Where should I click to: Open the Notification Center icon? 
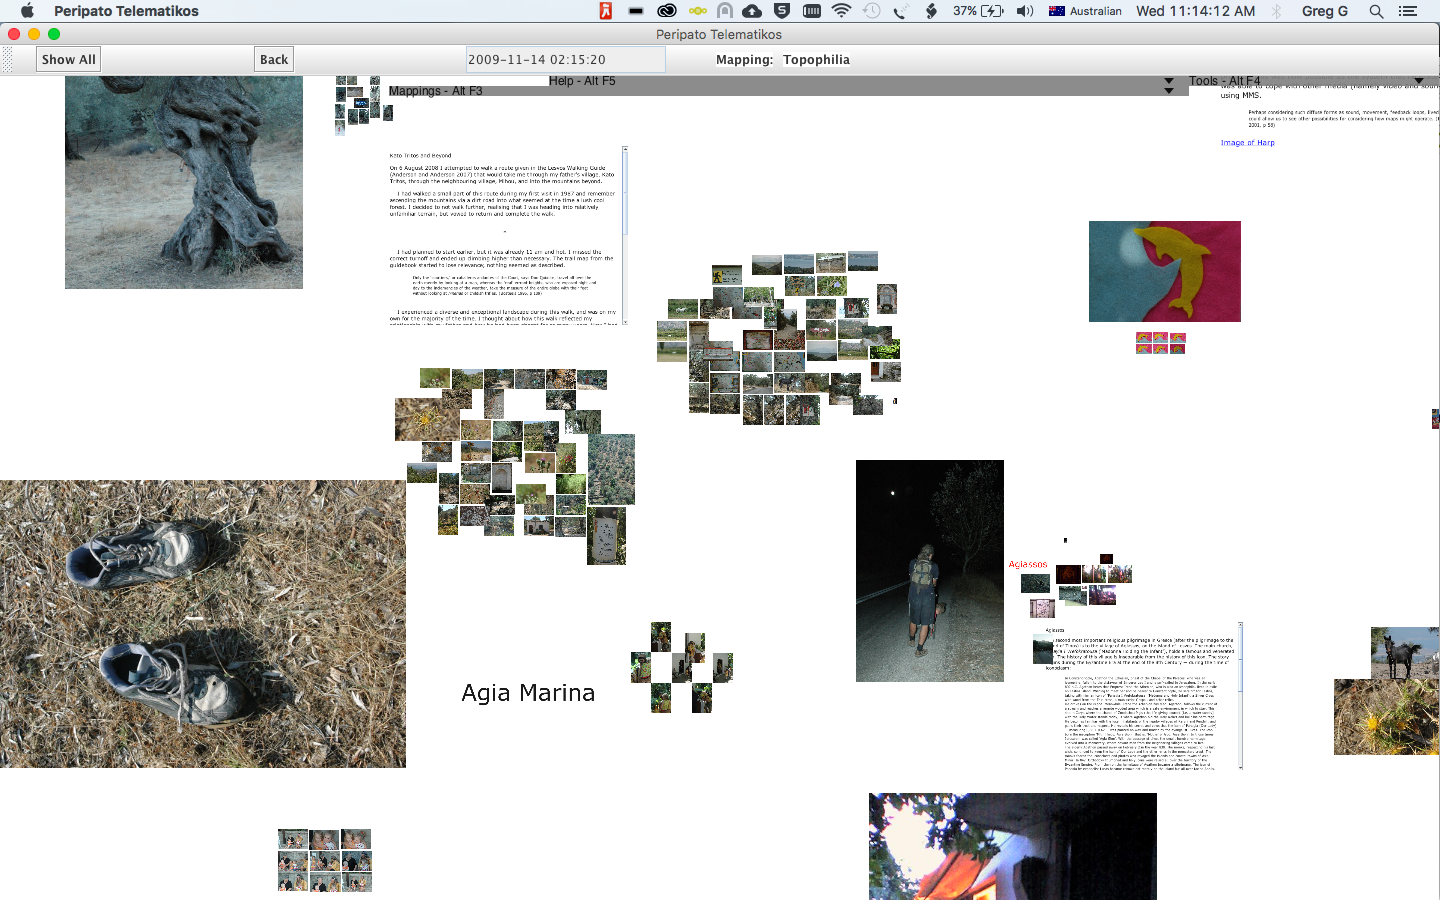[1408, 11]
